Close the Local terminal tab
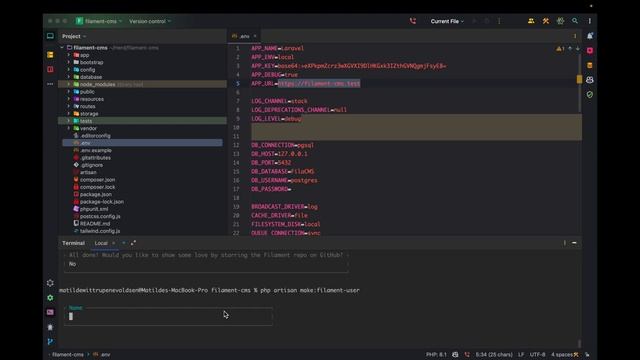Image resolution: width=640 pixels, height=360 pixels. tap(114, 243)
